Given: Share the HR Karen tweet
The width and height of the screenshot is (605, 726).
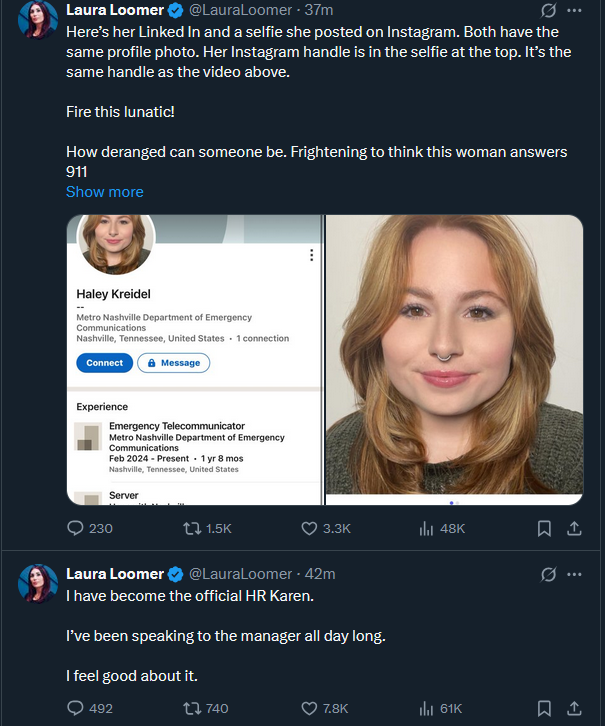Looking at the screenshot, I should pyautogui.click(x=574, y=708).
